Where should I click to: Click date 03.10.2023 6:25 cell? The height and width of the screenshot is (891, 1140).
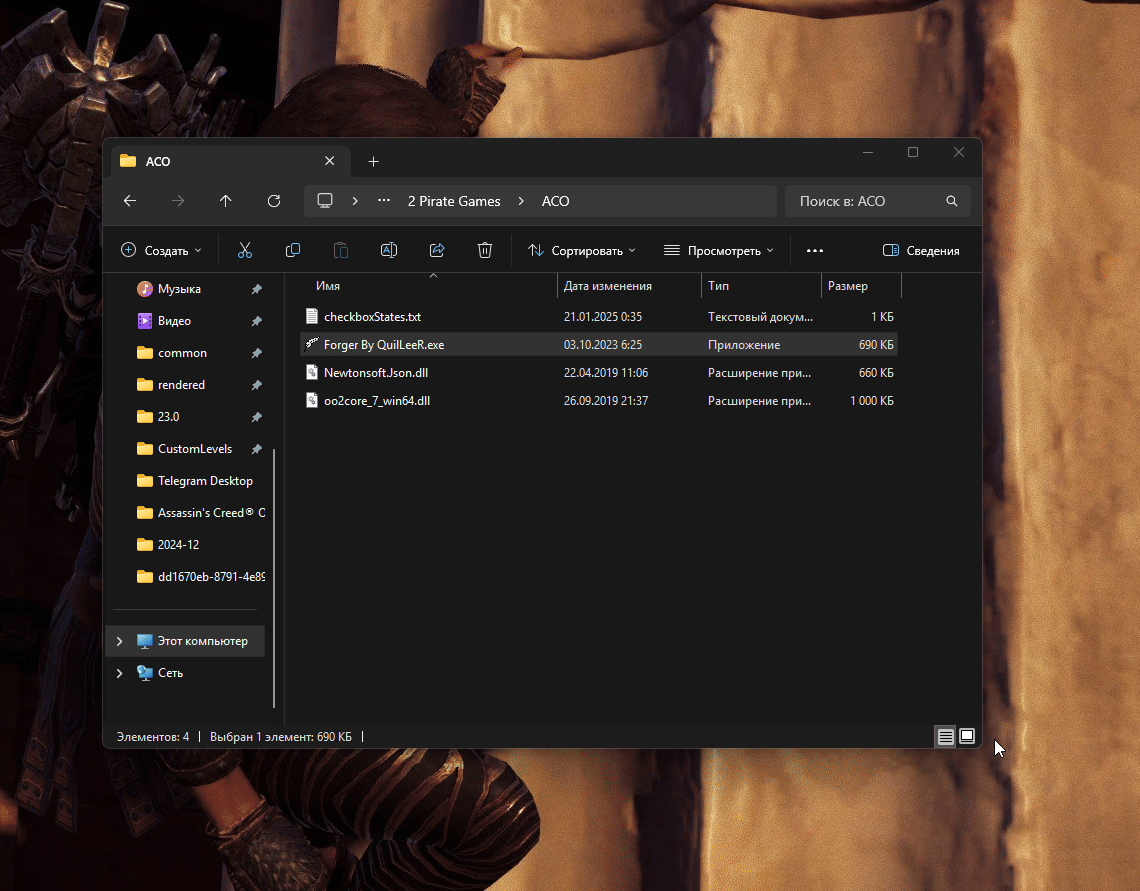pos(603,344)
